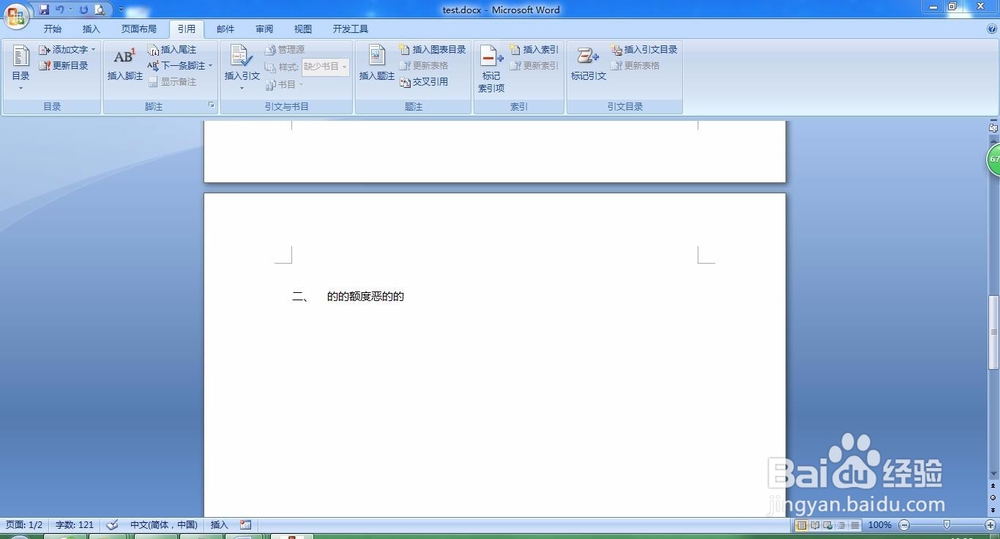This screenshot has height=539, width=1000.
Task: Click the disabled 显示备注 button
Action: tap(172, 82)
